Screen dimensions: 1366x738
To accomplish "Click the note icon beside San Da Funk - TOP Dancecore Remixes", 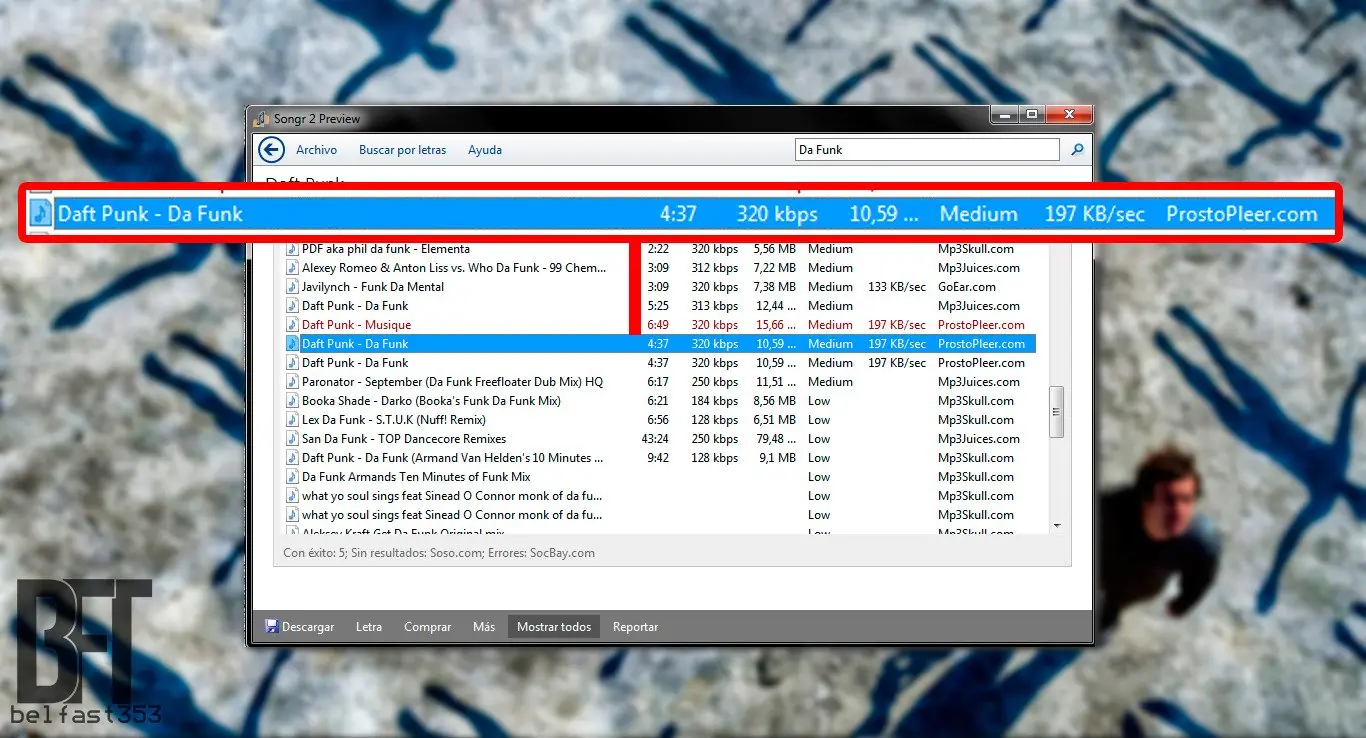I will pos(292,439).
